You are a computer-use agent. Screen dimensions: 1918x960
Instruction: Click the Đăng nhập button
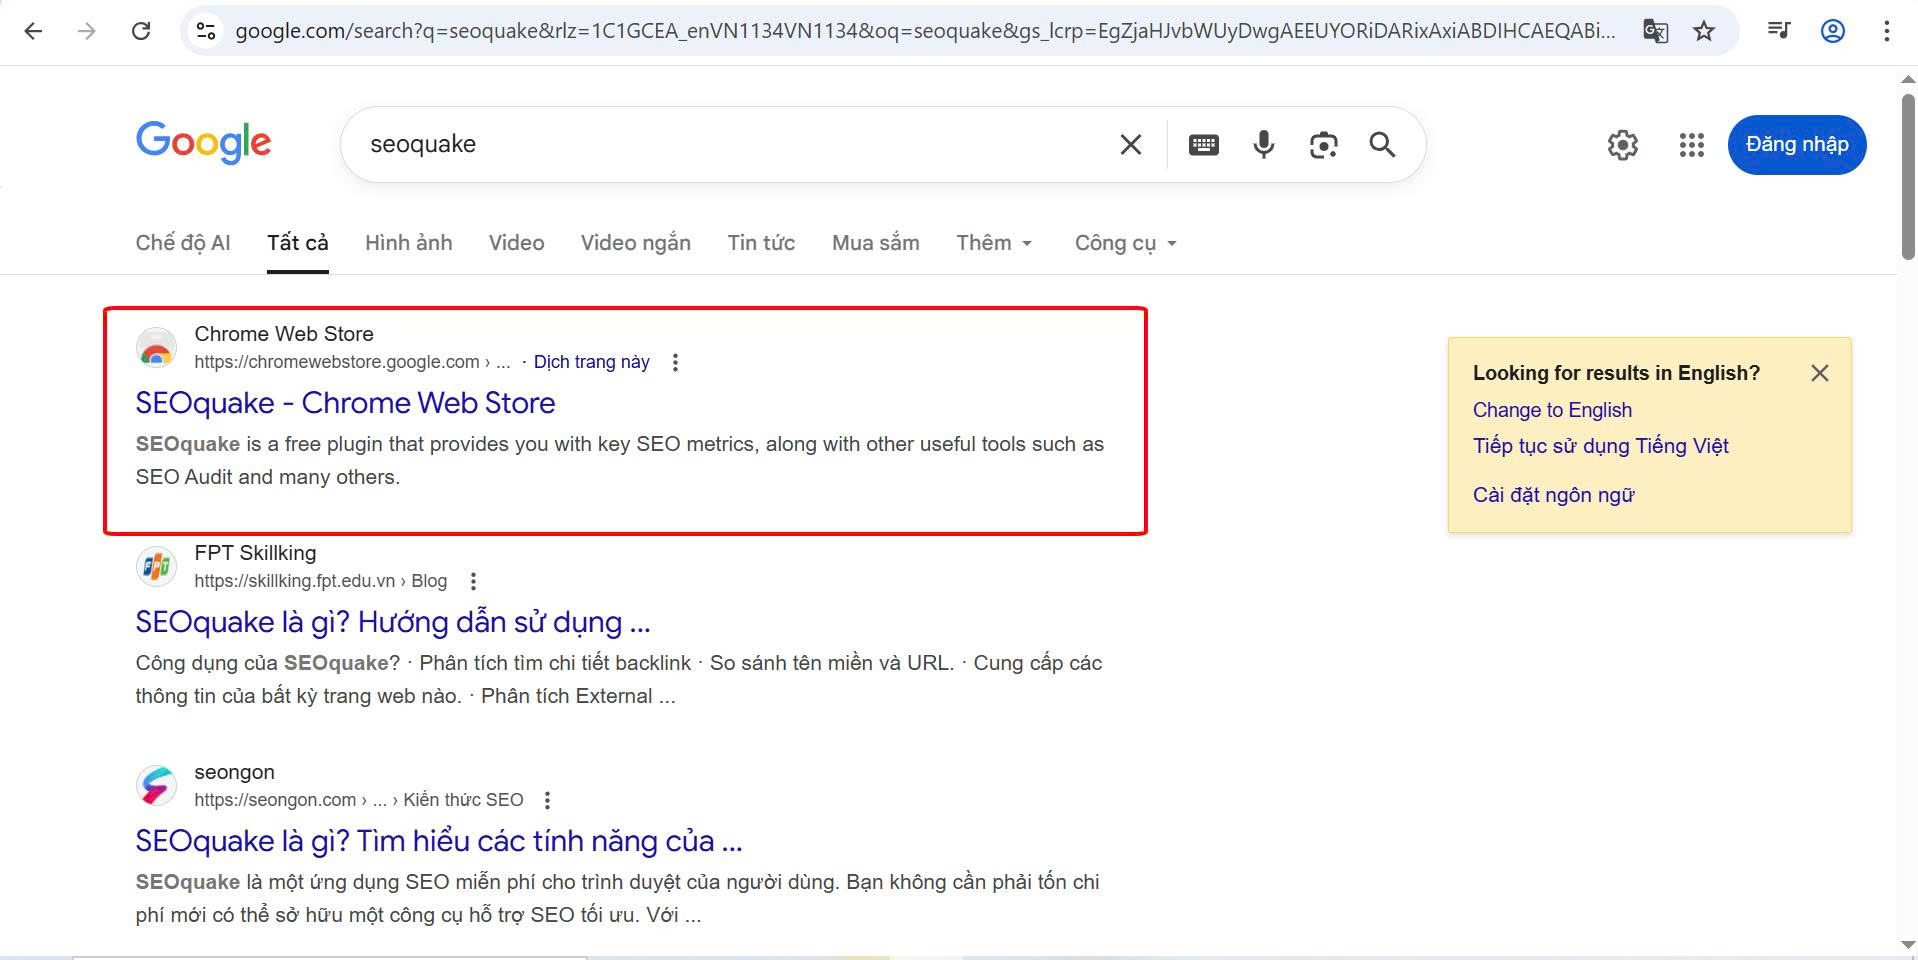tap(1796, 144)
